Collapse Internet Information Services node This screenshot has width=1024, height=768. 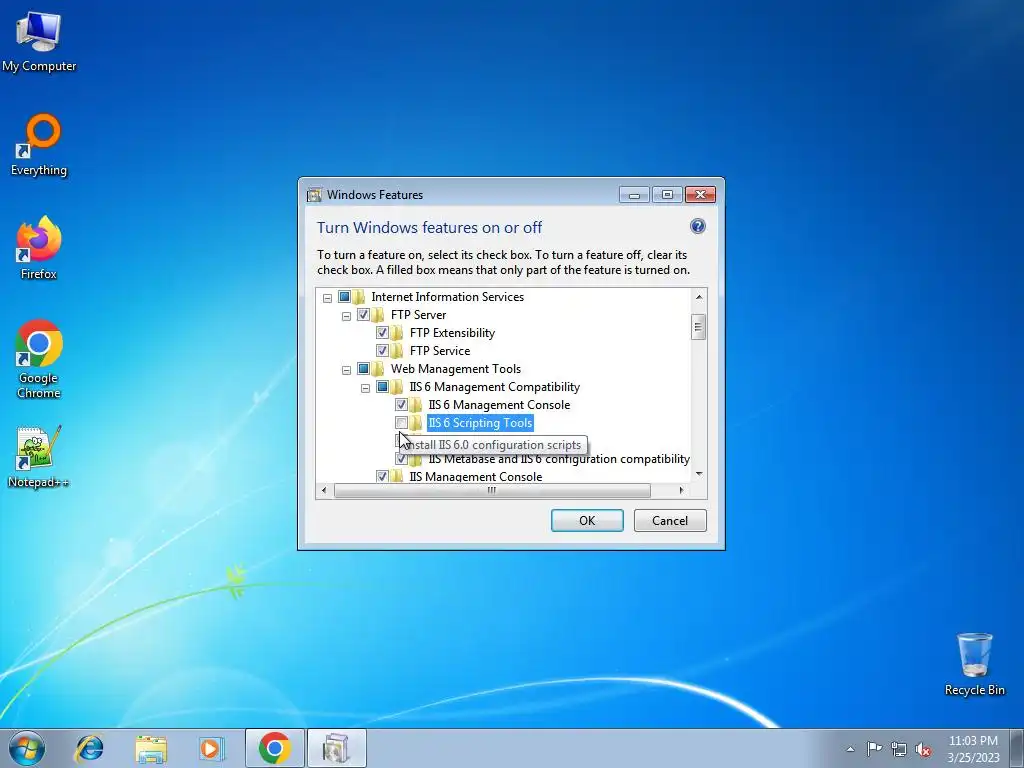(x=327, y=298)
